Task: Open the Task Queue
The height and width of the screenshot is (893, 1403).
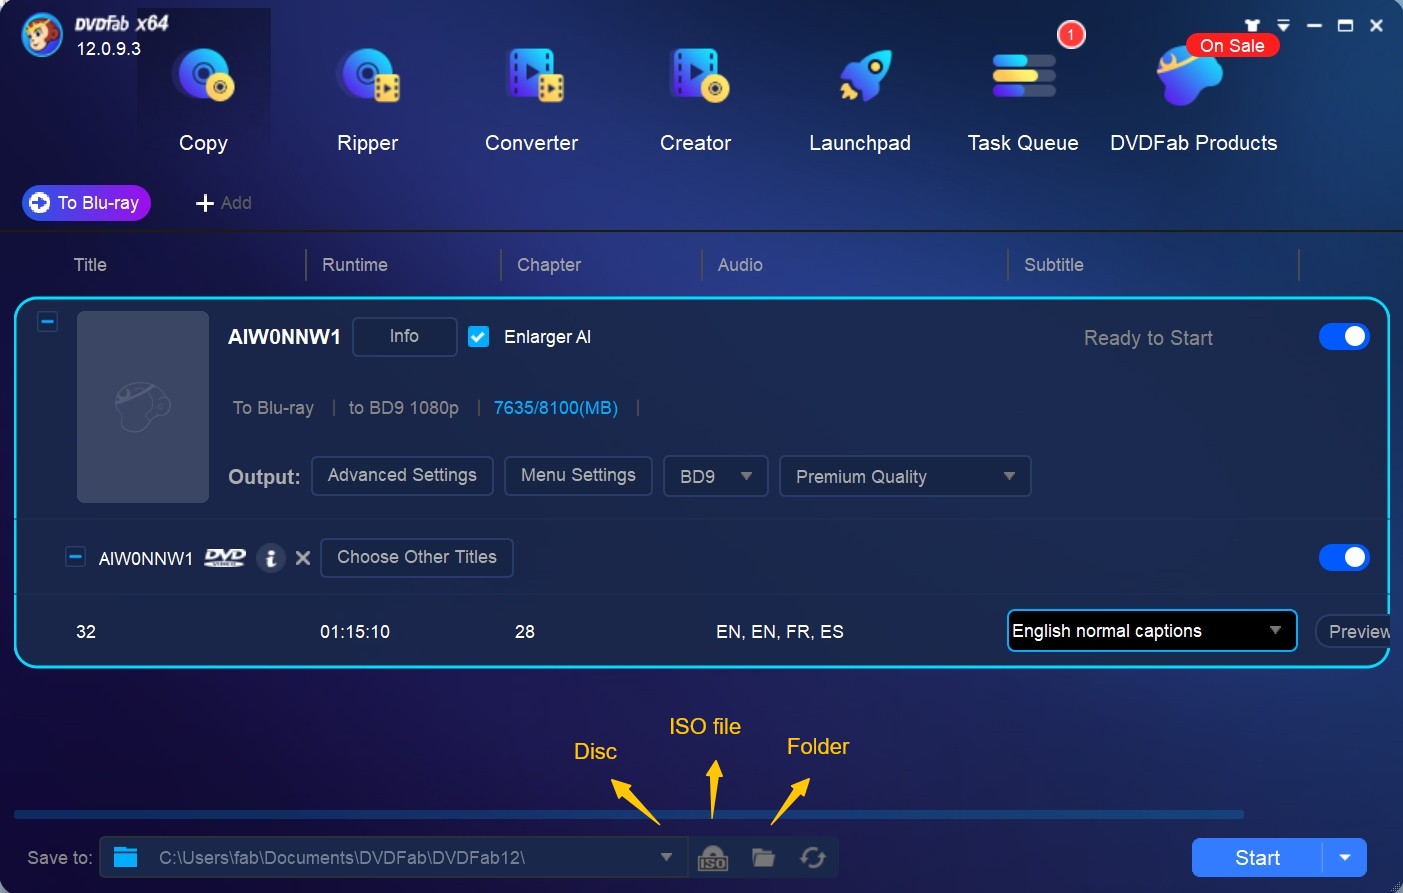Action: click(x=1022, y=95)
